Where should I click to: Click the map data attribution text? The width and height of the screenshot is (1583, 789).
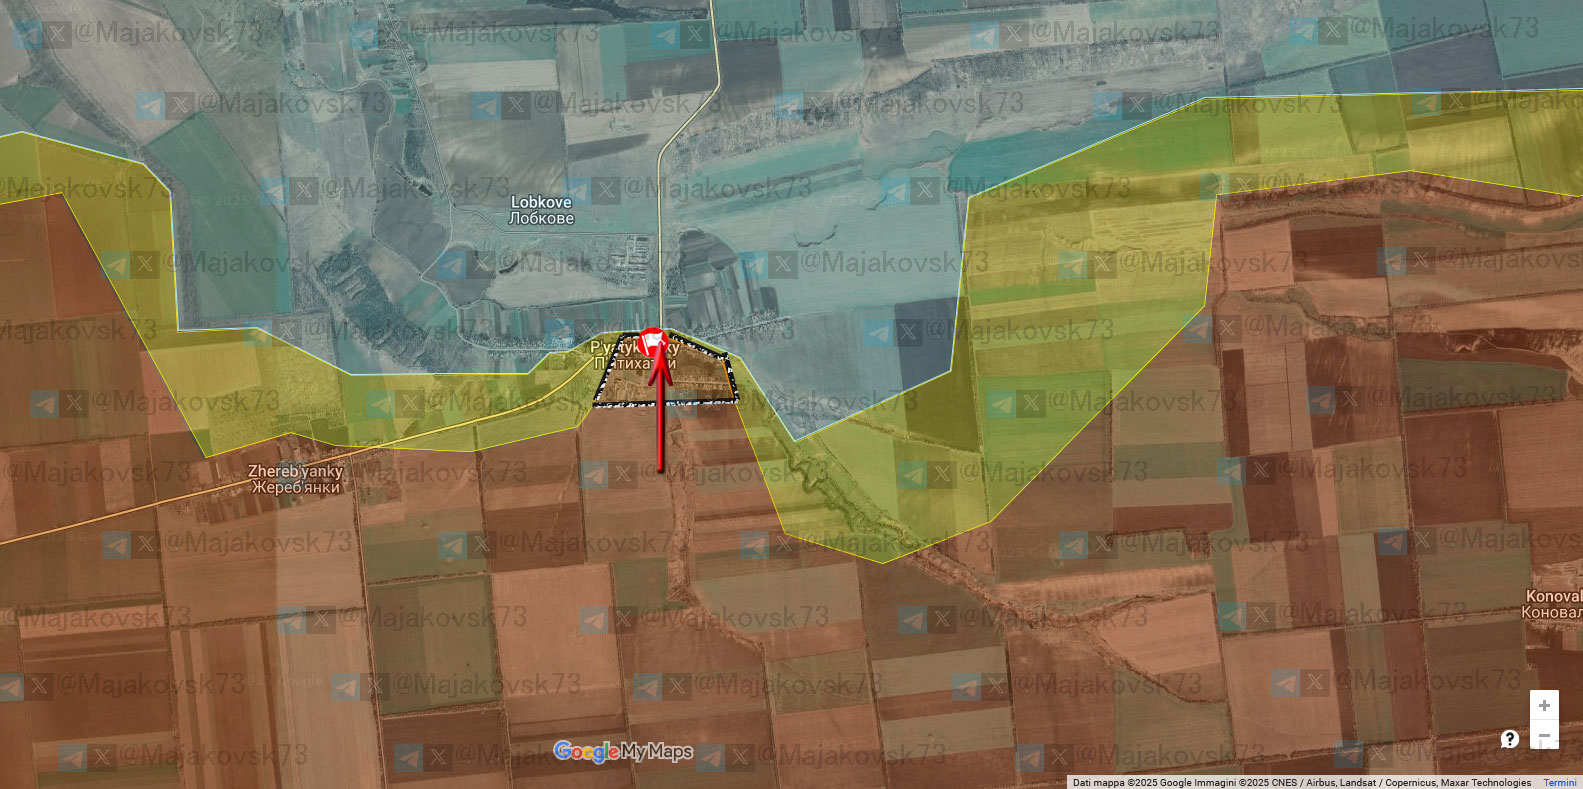pos(1301,783)
